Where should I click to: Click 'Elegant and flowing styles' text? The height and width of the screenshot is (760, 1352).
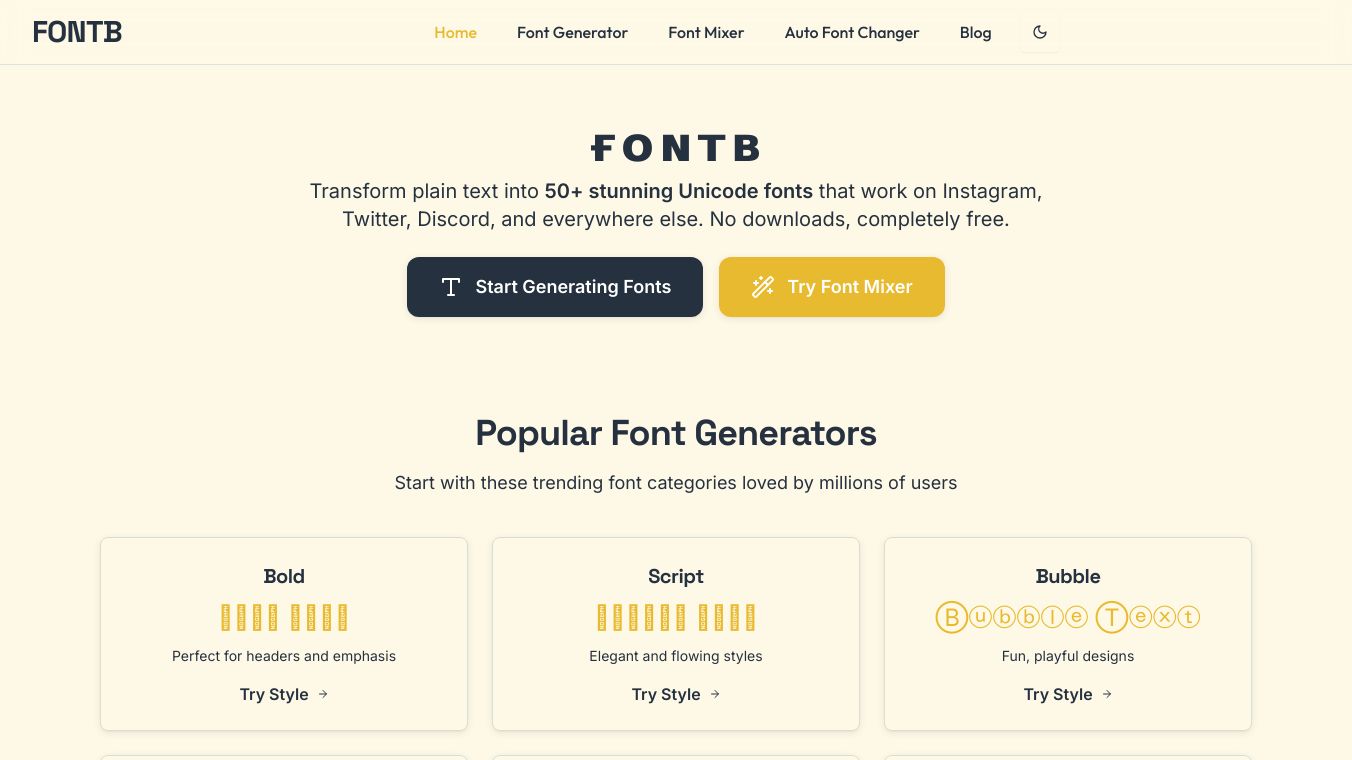pyautogui.click(x=676, y=656)
